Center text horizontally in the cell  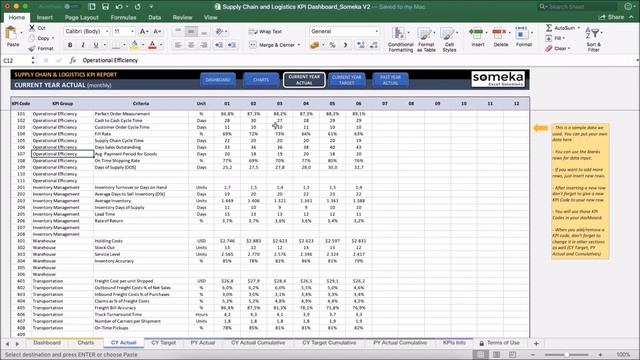(191, 45)
